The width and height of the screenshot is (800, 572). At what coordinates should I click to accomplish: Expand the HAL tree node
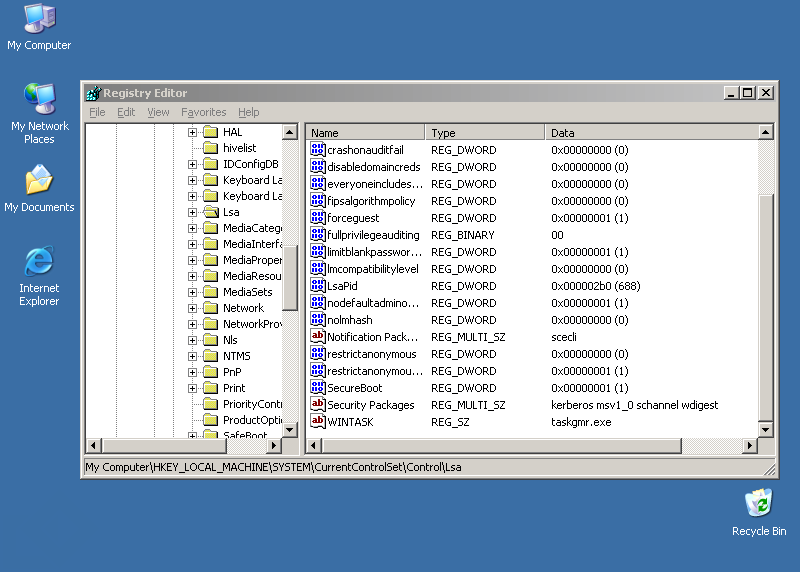(x=192, y=133)
